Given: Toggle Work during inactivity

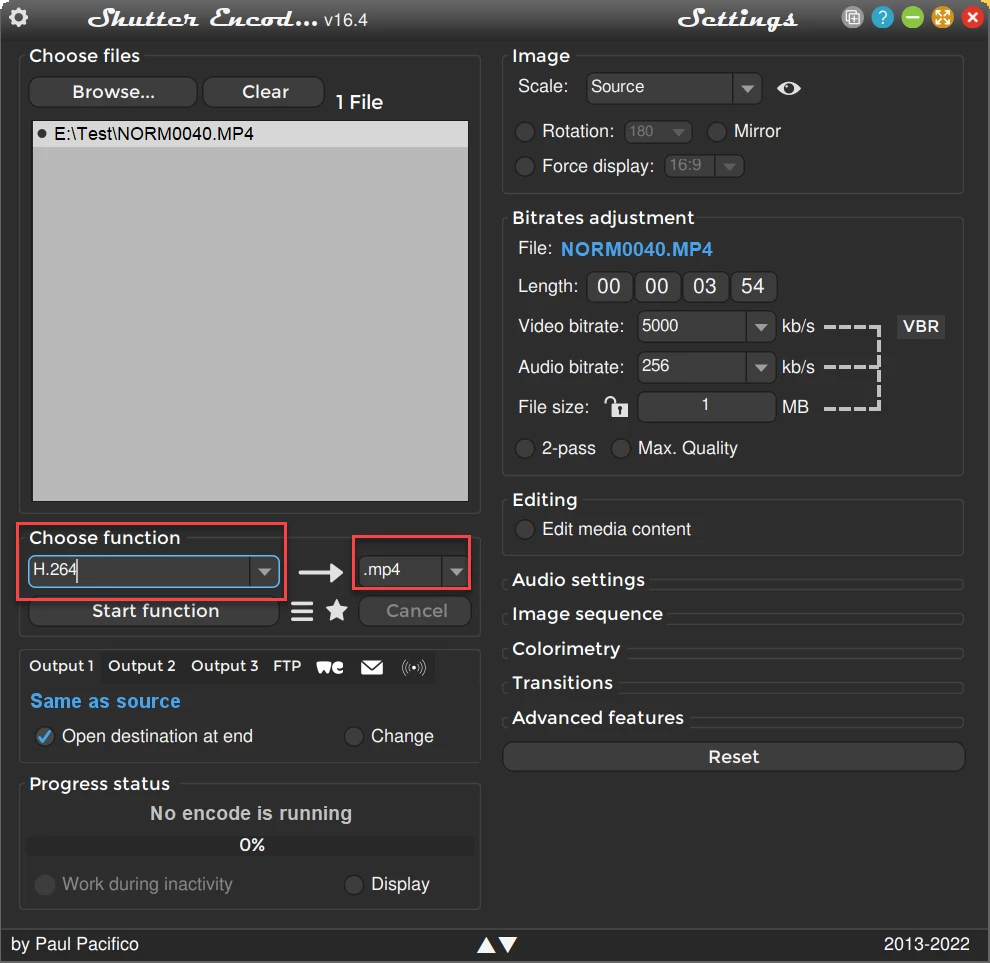Looking at the screenshot, I should [45, 885].
